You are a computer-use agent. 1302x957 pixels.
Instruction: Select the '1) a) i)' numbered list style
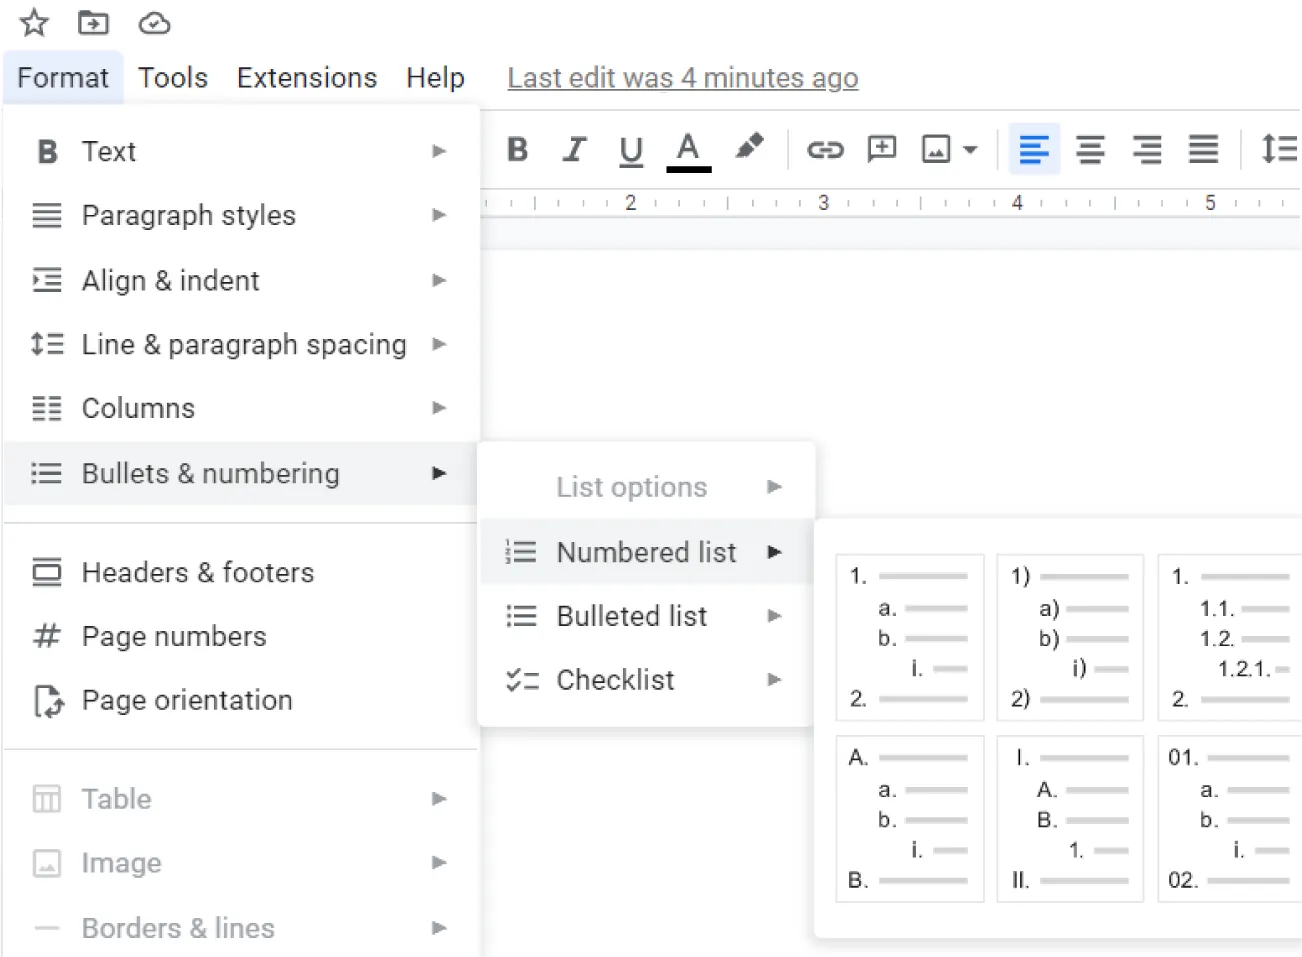pos(1069,637)
